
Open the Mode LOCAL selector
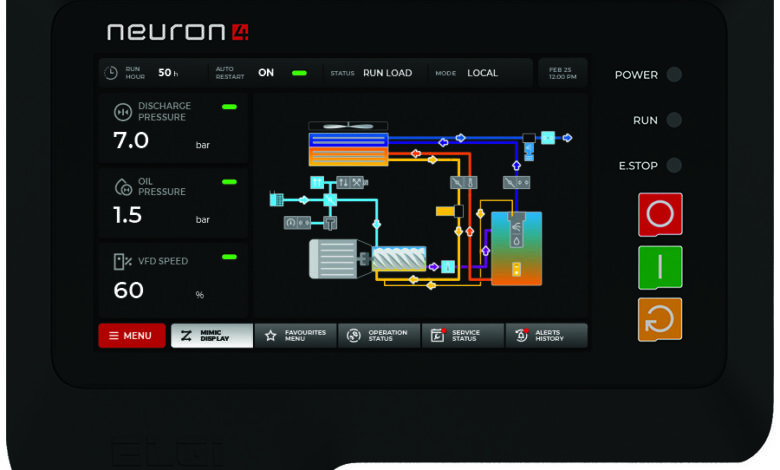click(482, 73)
